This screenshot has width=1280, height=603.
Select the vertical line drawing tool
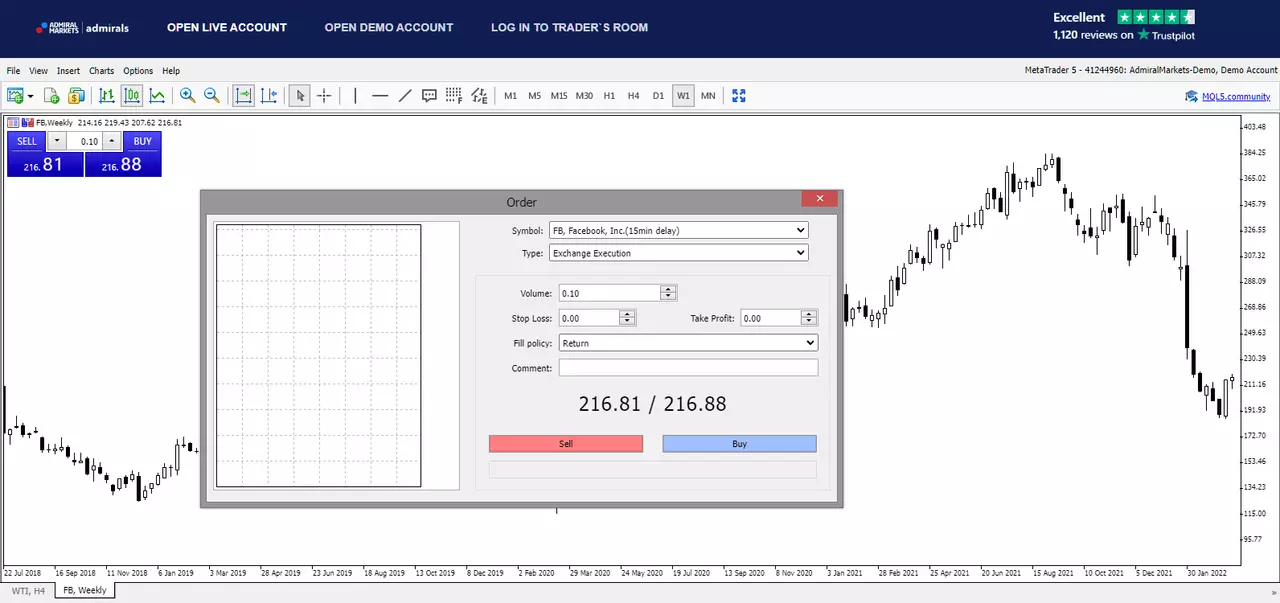[x=354, y=96]
